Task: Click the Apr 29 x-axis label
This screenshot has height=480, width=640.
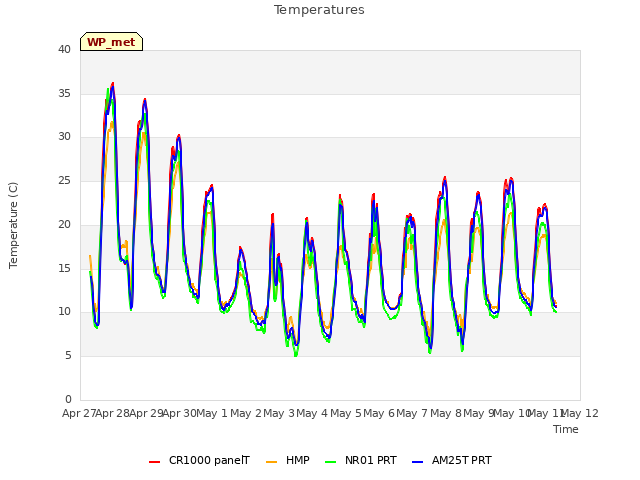Action: [x=146, y=413]
